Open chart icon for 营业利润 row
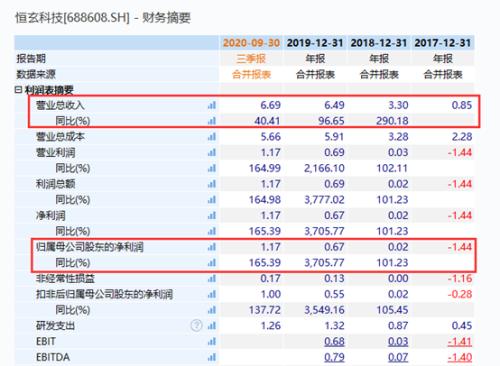 click(212, 153)
